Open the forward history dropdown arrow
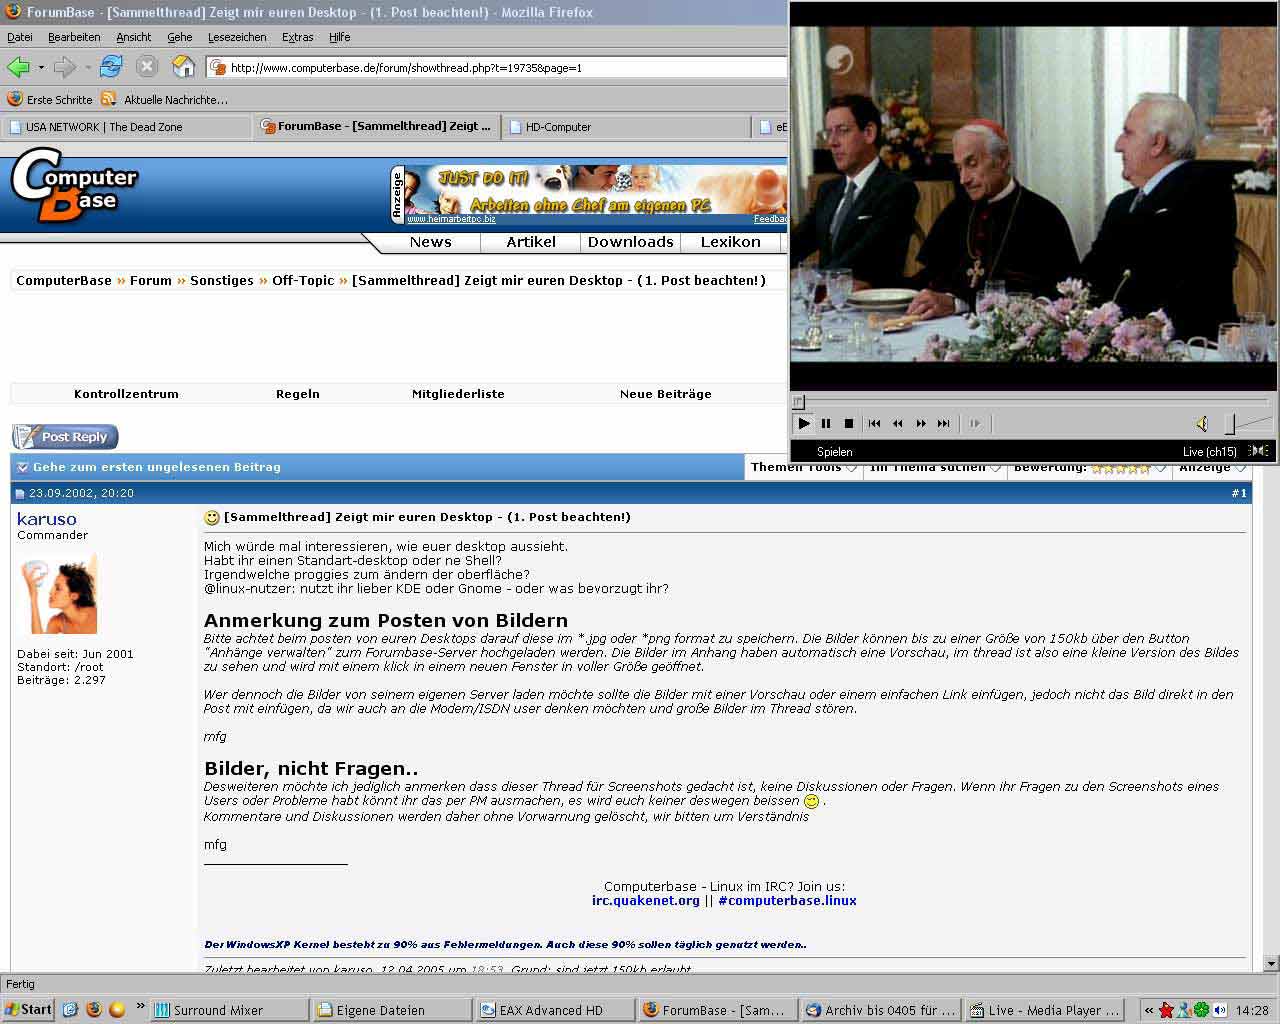 coord(87,68)
